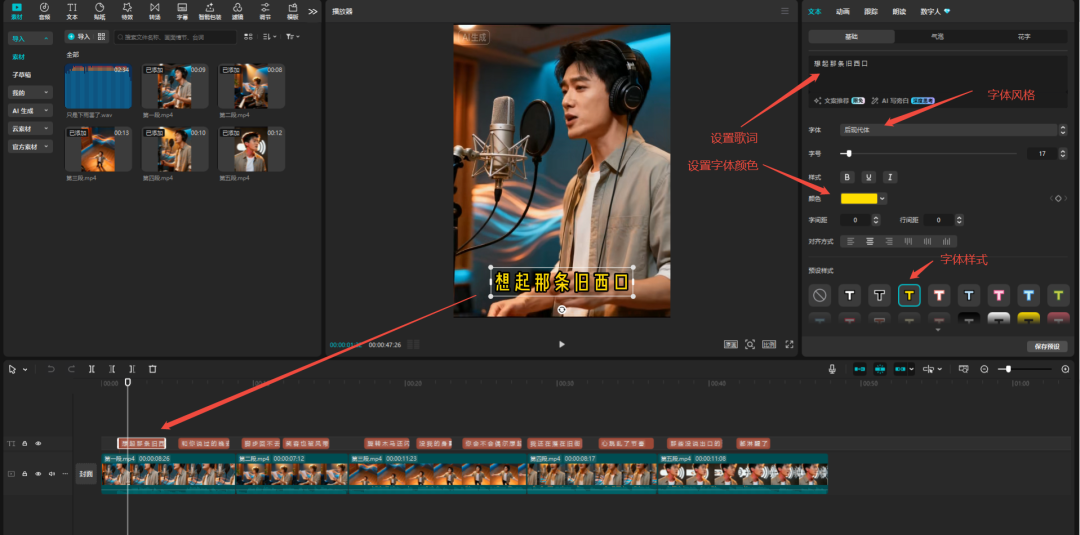This screenshot has height=535, width=1080.
Task: Click the 文案推荐 copy suggestion link
Action: (x=839, y=100)
